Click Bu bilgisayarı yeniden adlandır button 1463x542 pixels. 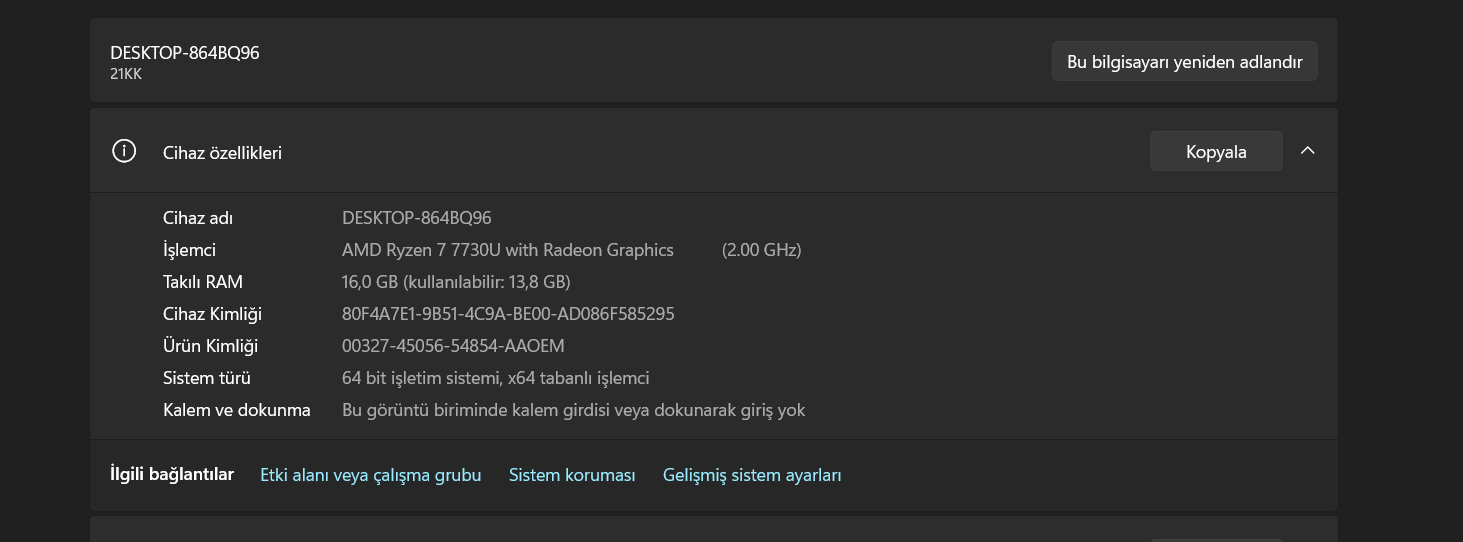pyautogui.click(x=1184, y=61)
